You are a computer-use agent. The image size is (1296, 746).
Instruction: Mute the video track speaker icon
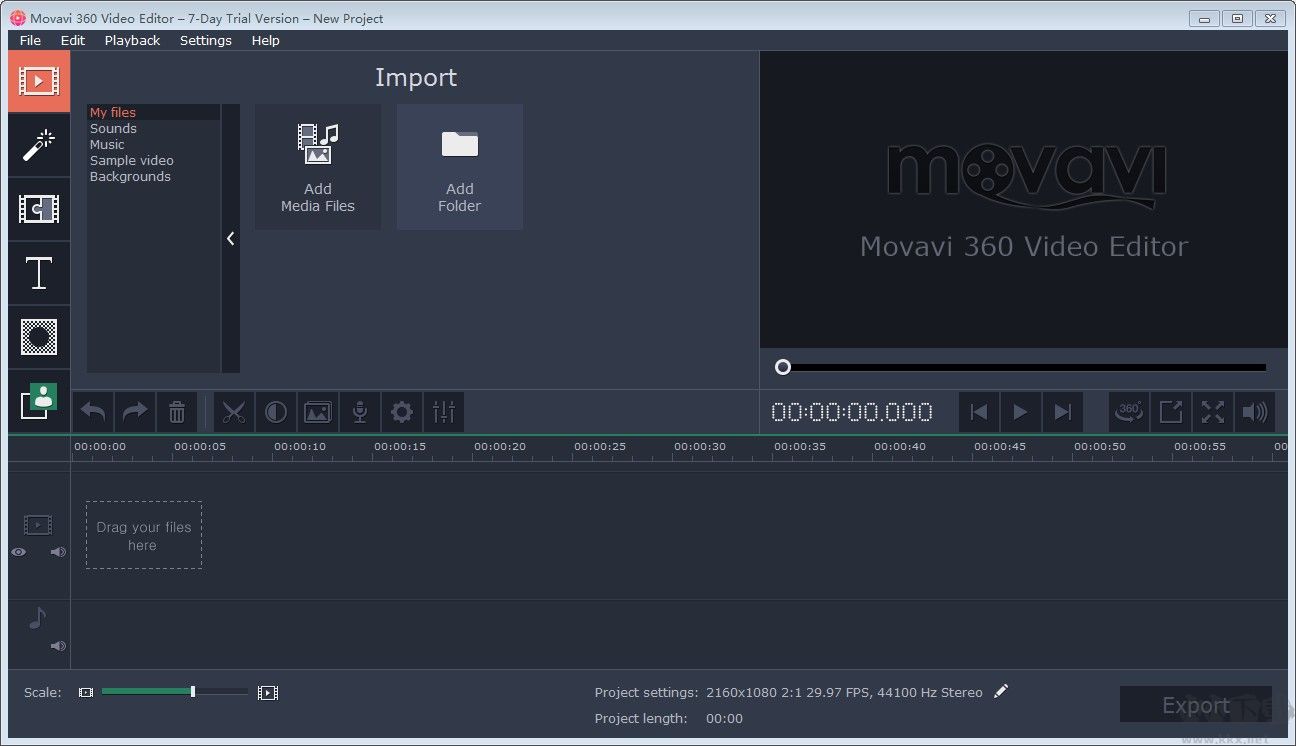[x=58, y=551]
